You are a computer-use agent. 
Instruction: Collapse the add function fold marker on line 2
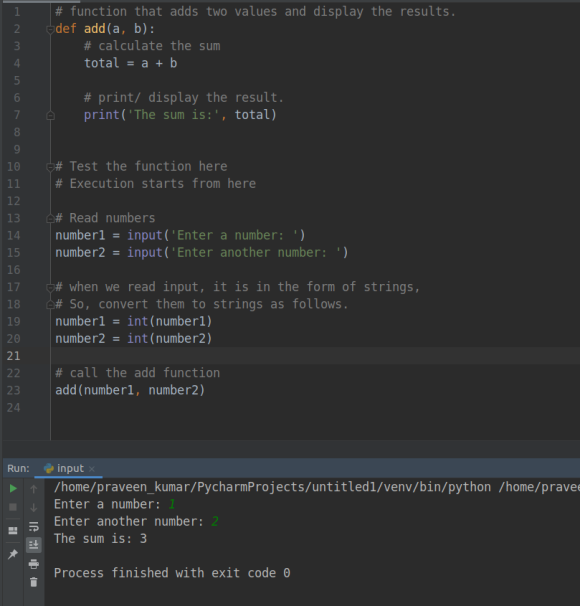[x=50, y=29]
